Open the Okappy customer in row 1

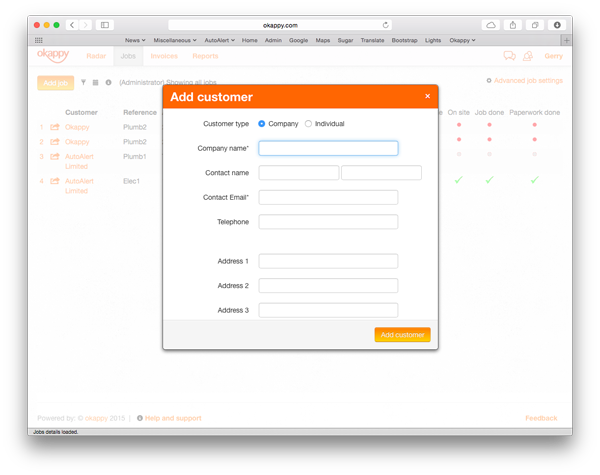77,127
